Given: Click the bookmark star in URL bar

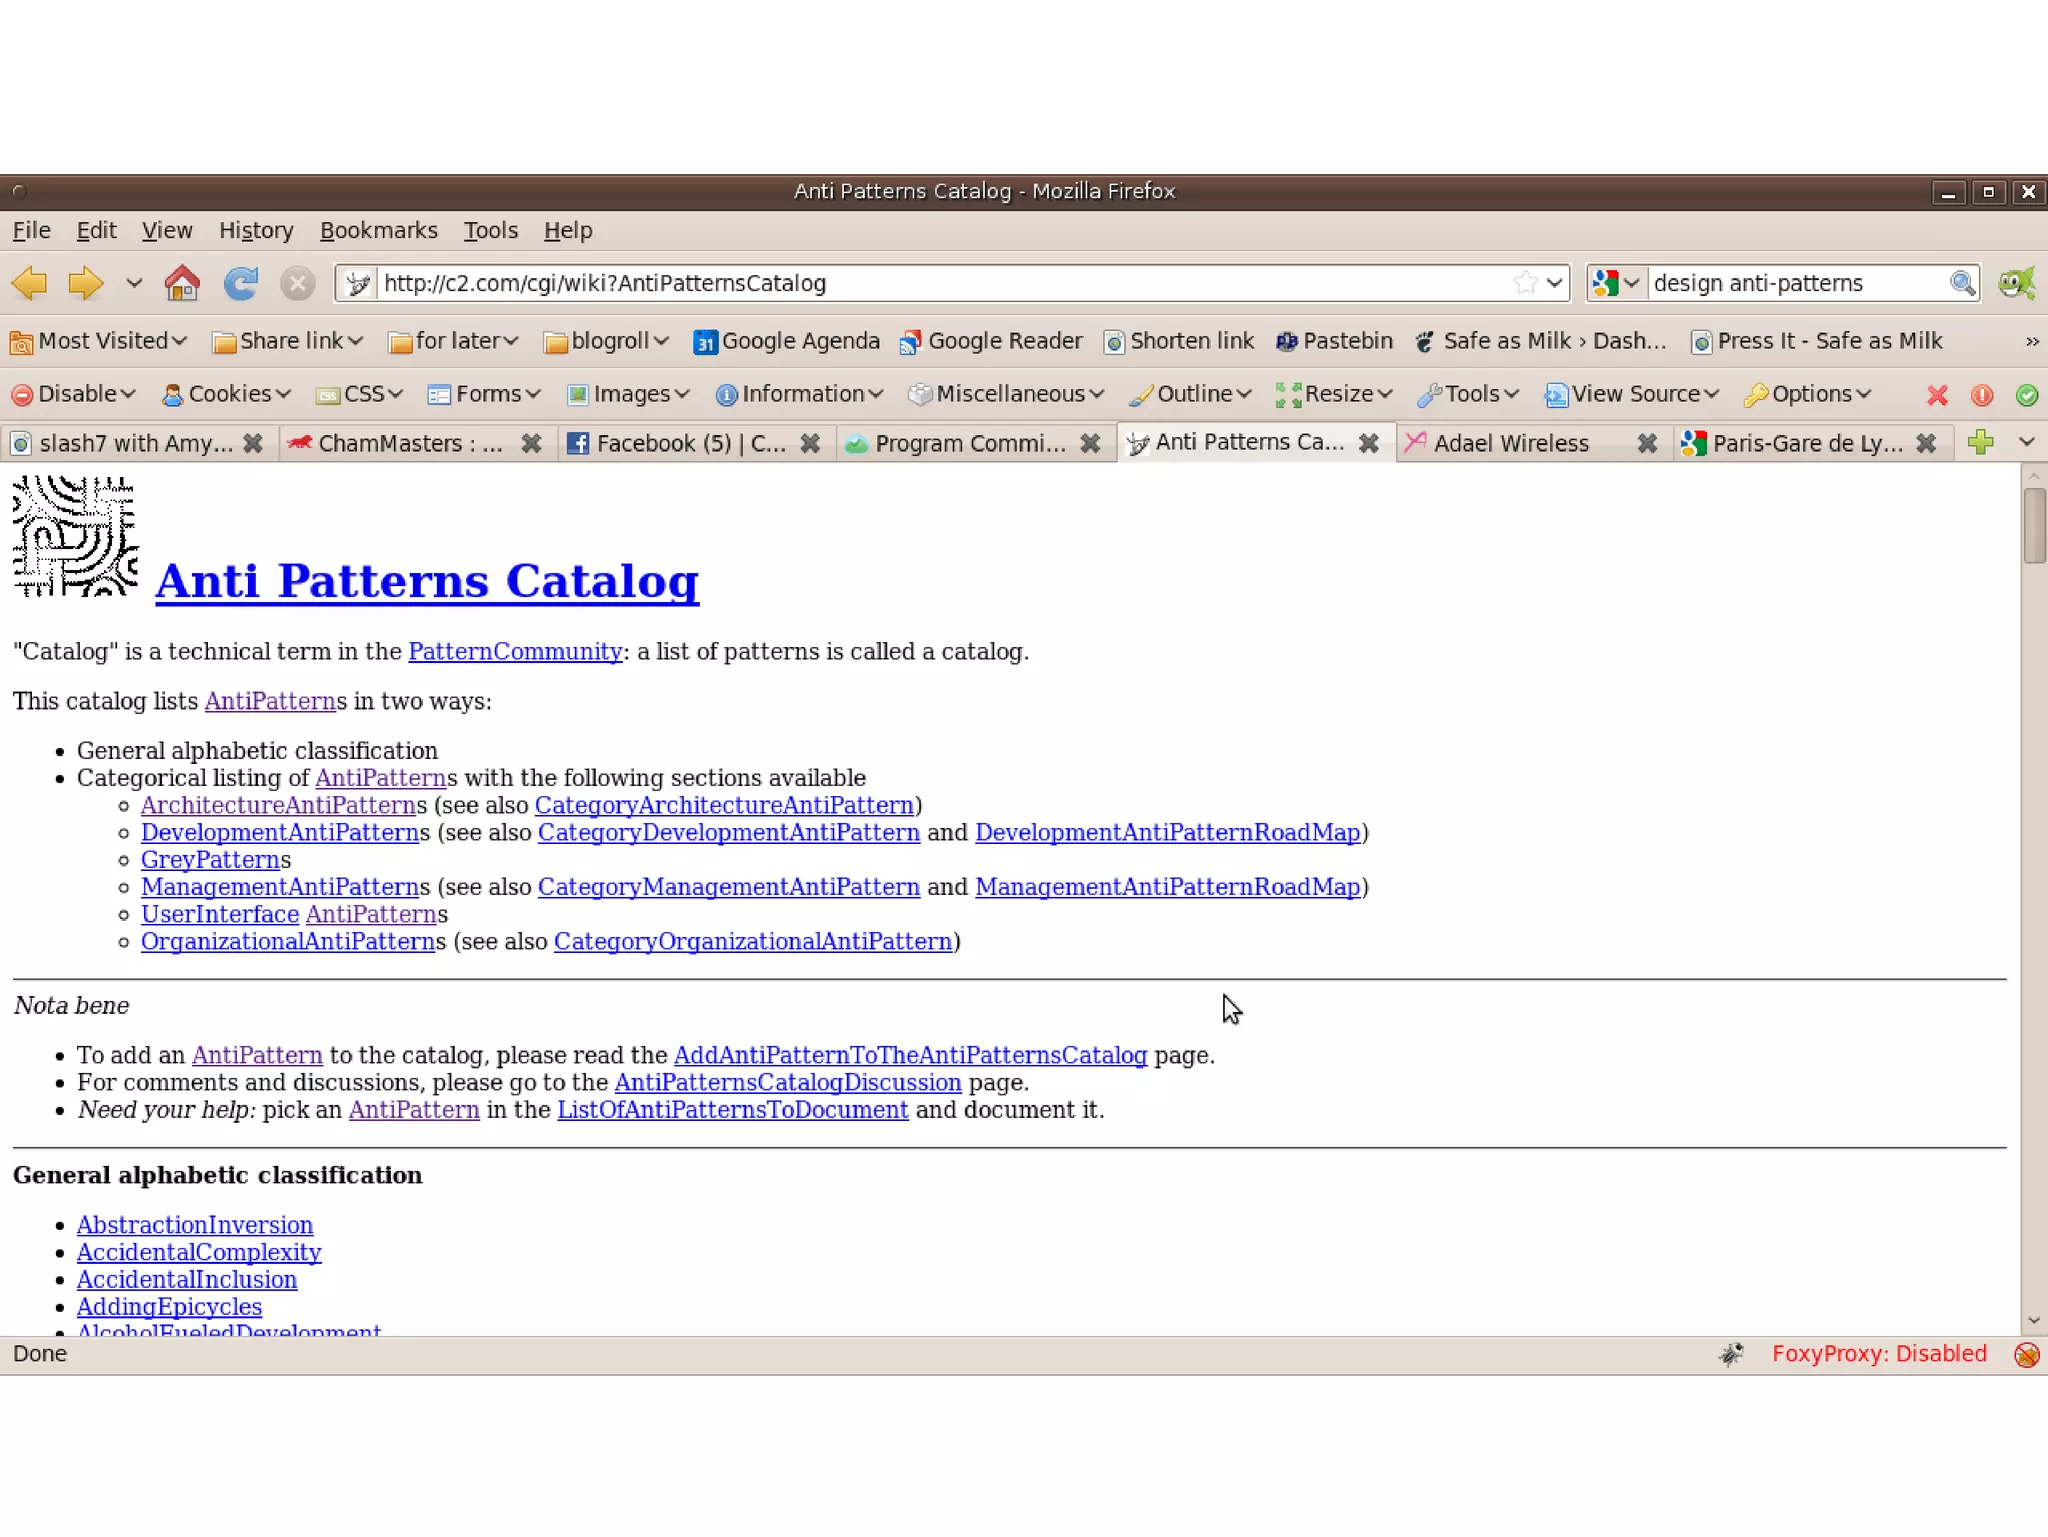Looking at the screenshot, I should [x=1524, y=283].
